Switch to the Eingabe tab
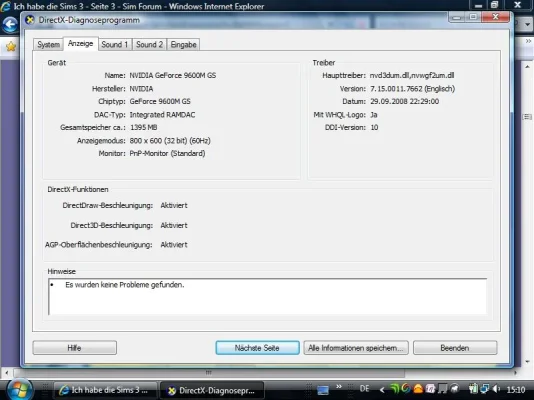This screenshot has width=534, height=400. [184, 45]
